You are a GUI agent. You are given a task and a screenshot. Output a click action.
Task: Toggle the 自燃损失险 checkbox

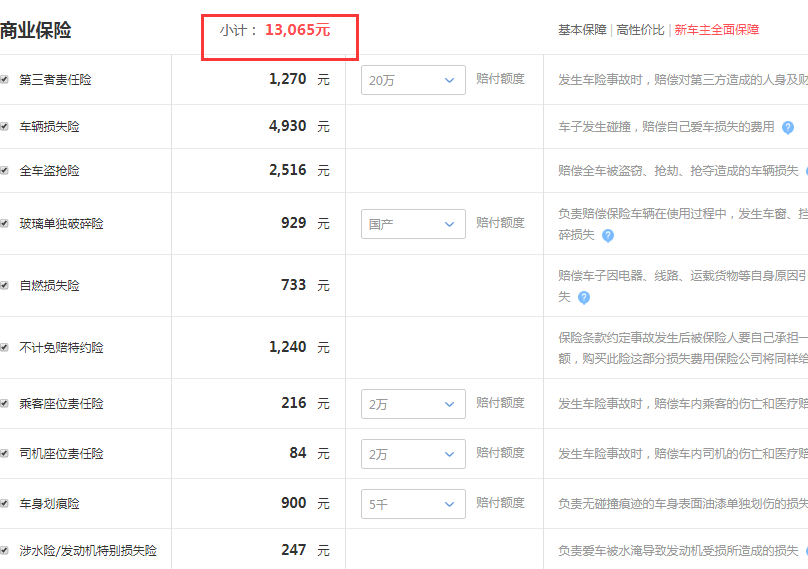click(5, 285)
